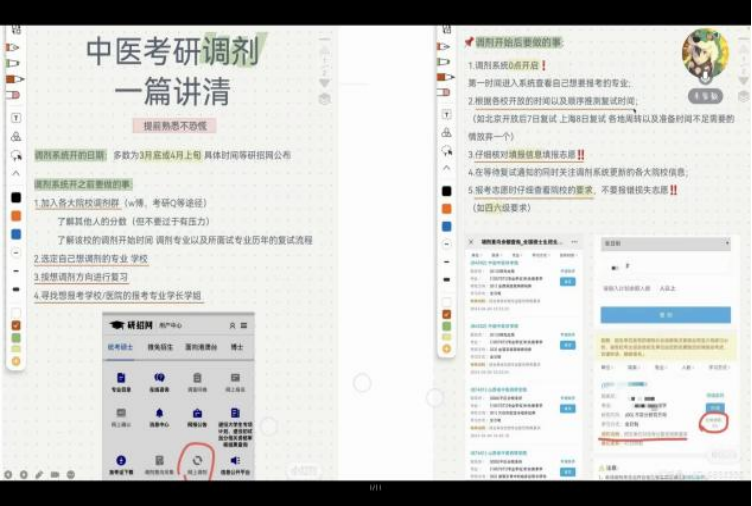
Task: Choose black color in left toolbar
Action: click(x=15, y=197)
